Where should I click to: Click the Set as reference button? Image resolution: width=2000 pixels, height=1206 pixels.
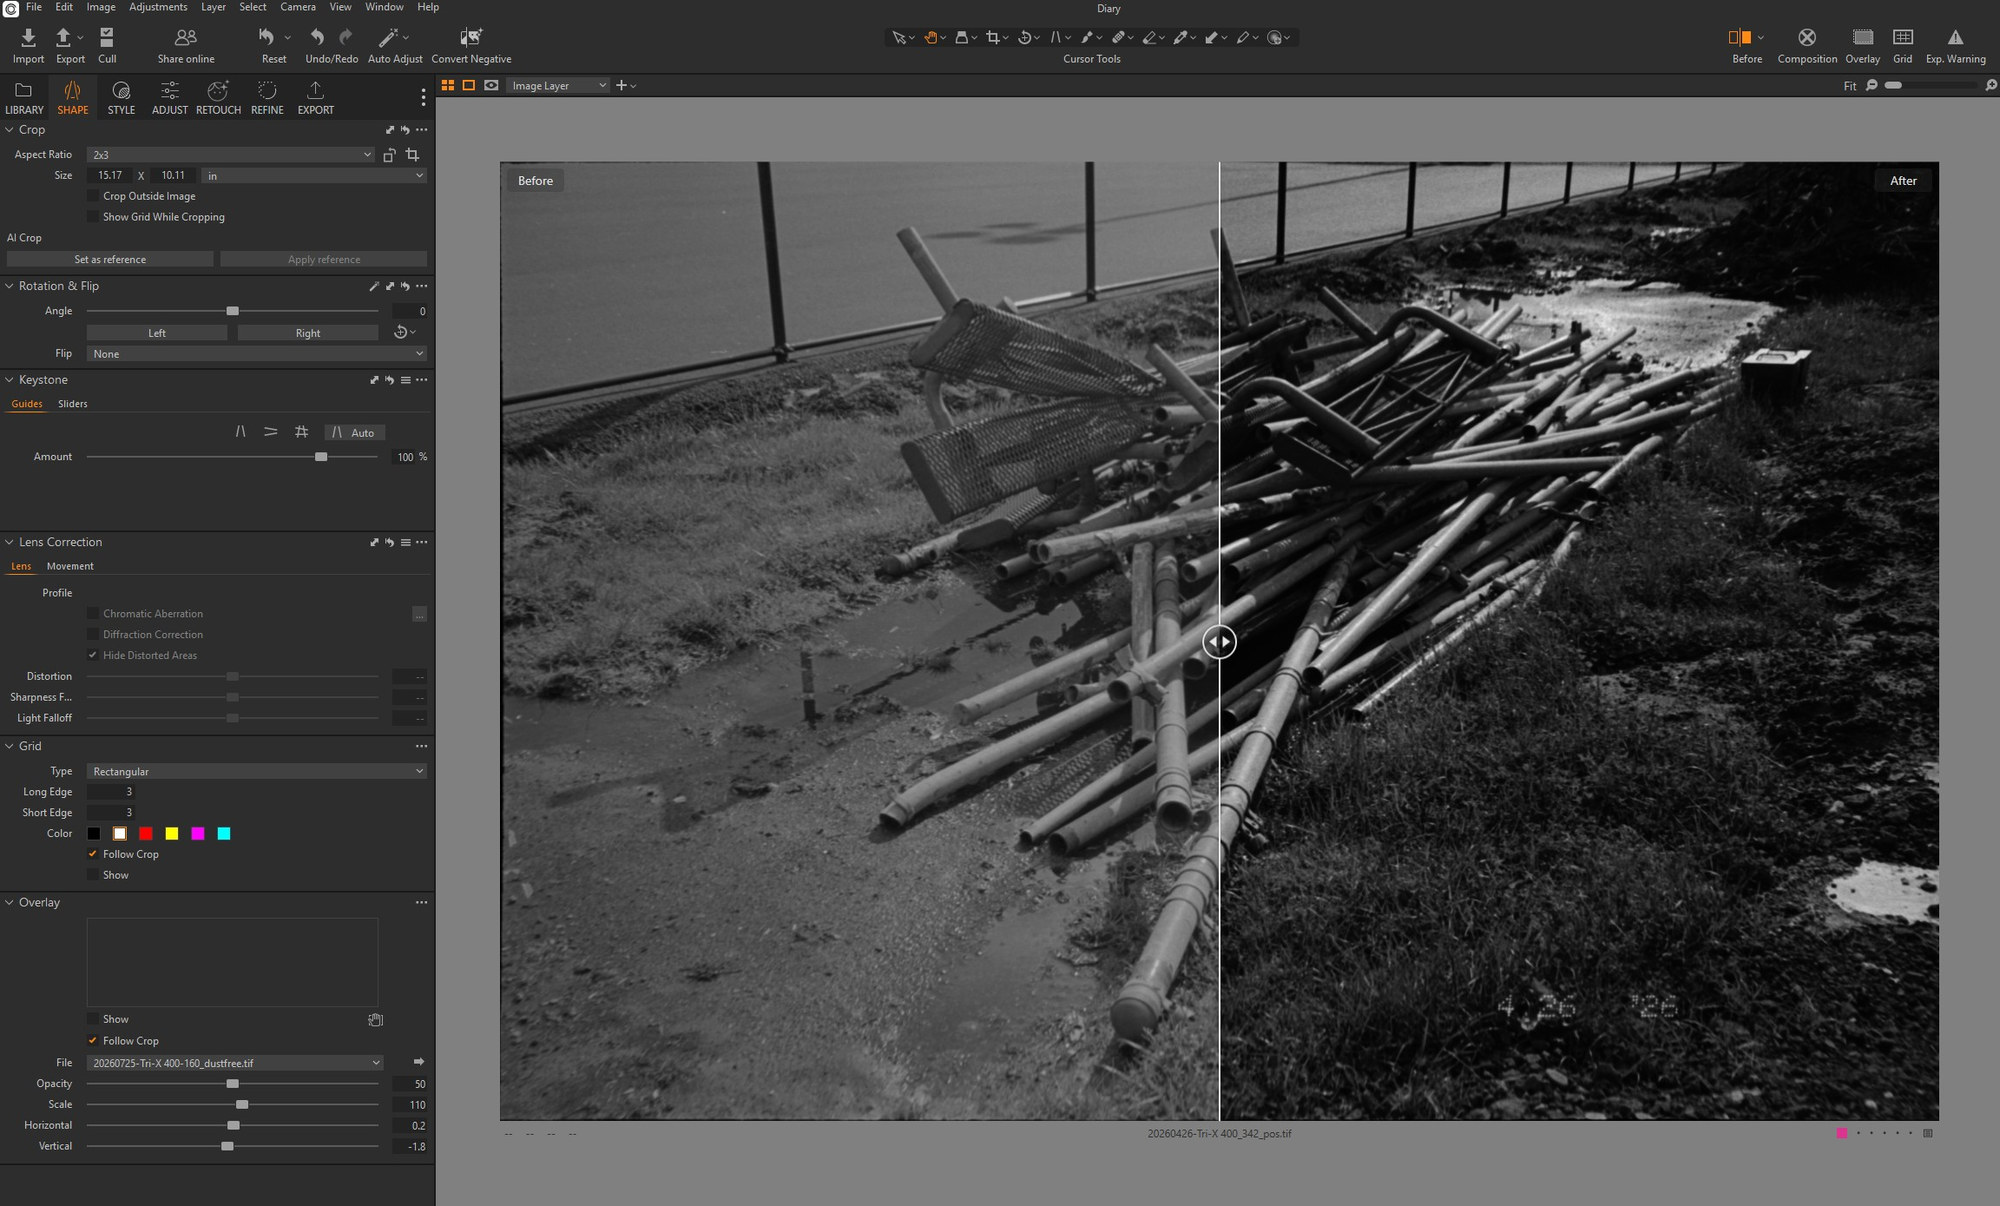[110, 259]
